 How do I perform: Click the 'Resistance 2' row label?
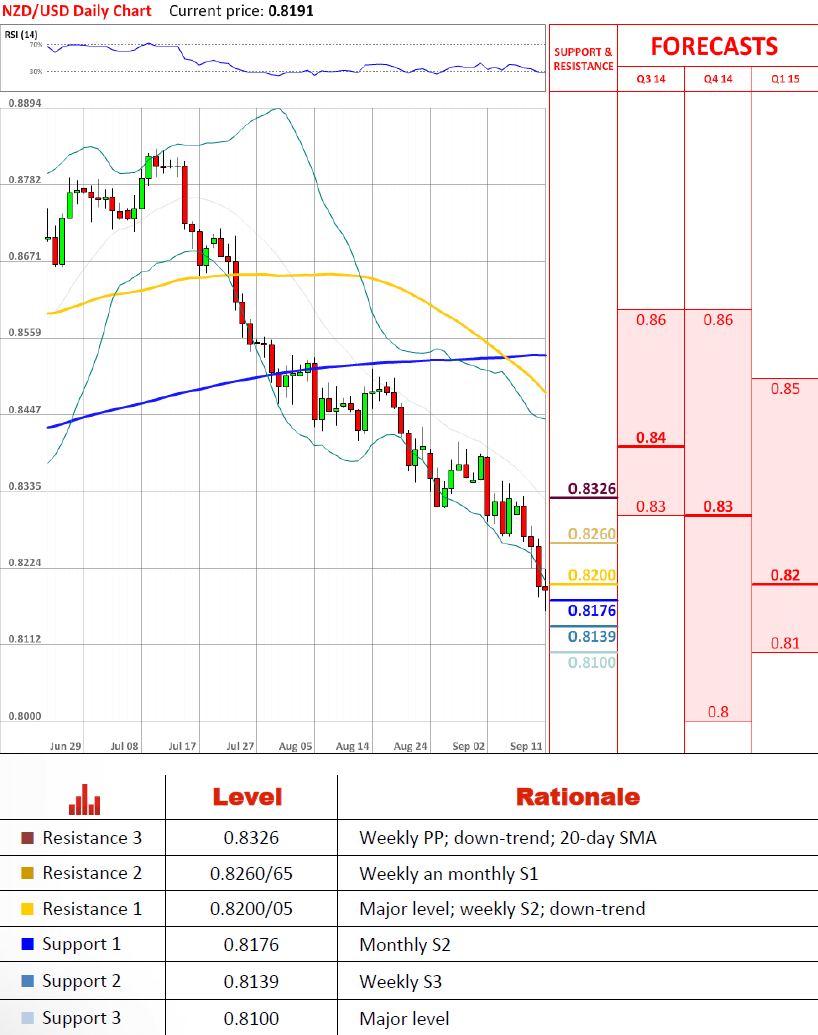[92, 873]
